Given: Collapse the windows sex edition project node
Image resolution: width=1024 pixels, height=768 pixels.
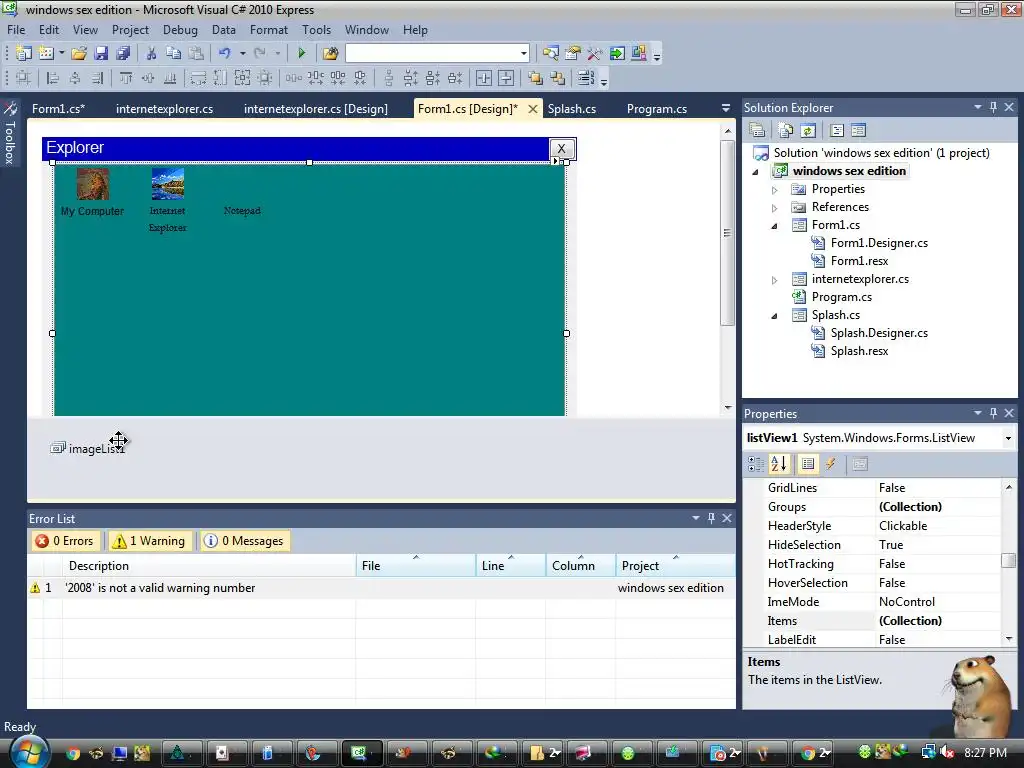Looking at the screenshot, I should (756, 172).
